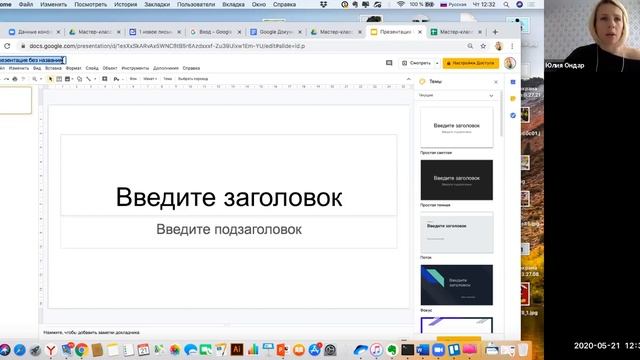Click the presentation title field
Image resolution: width=640 pixels, height=360 pixels.
pos(32,60)
